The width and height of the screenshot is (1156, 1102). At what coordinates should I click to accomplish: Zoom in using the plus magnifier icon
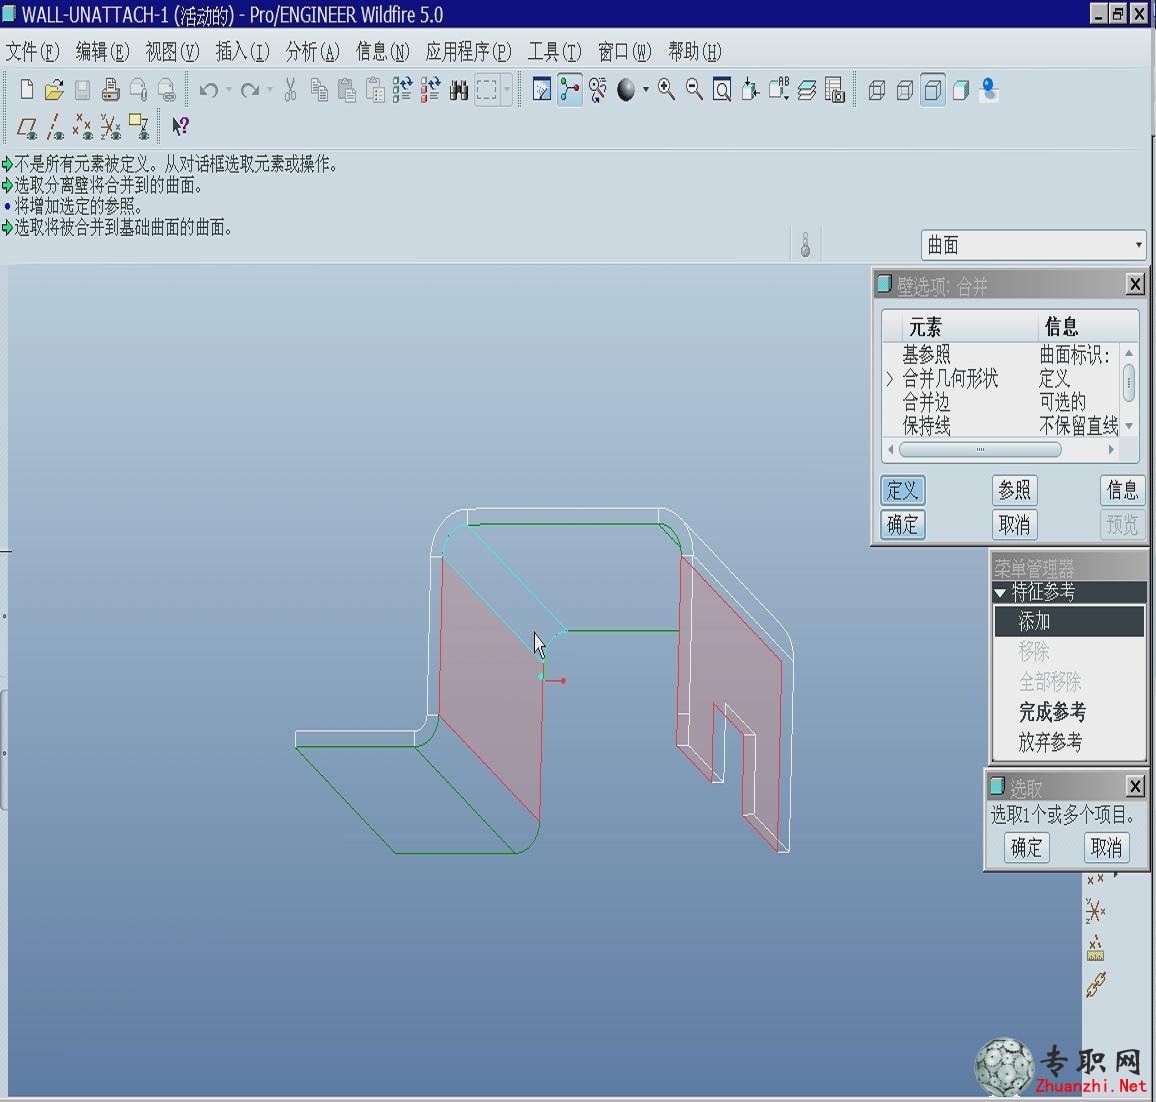(666, 90)
